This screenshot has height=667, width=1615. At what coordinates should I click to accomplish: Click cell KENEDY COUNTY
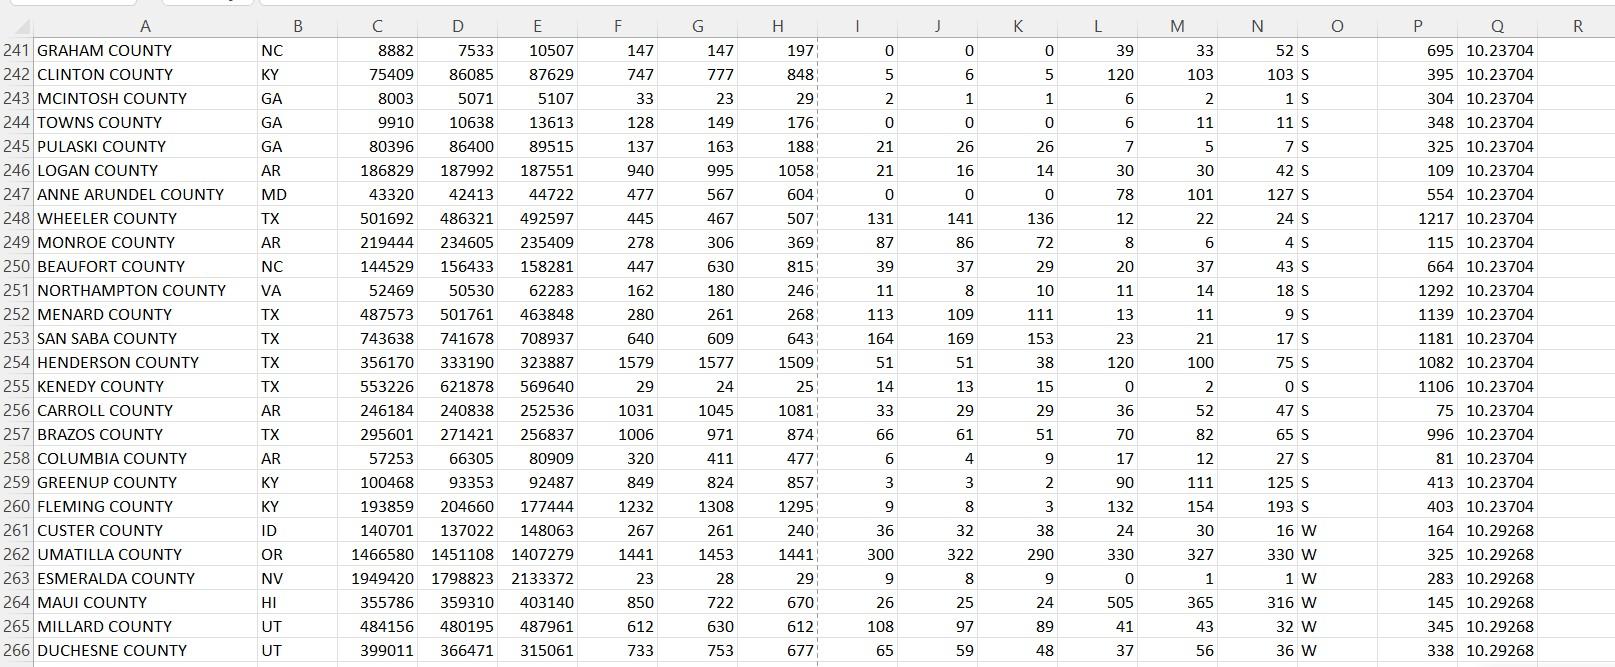(145, 386)
